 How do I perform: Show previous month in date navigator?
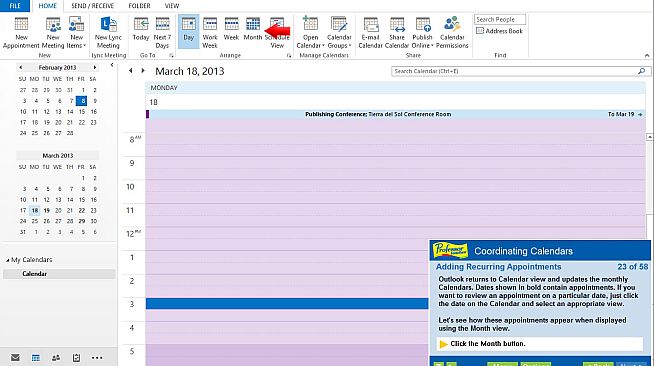20,67
